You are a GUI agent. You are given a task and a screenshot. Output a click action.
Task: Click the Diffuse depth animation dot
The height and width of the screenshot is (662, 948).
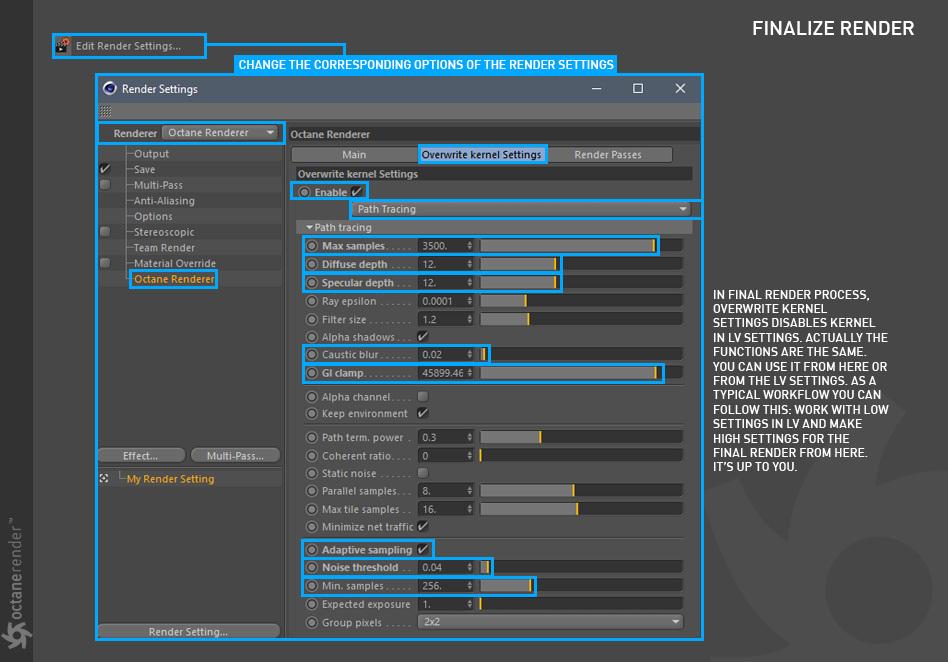point(311,264)
